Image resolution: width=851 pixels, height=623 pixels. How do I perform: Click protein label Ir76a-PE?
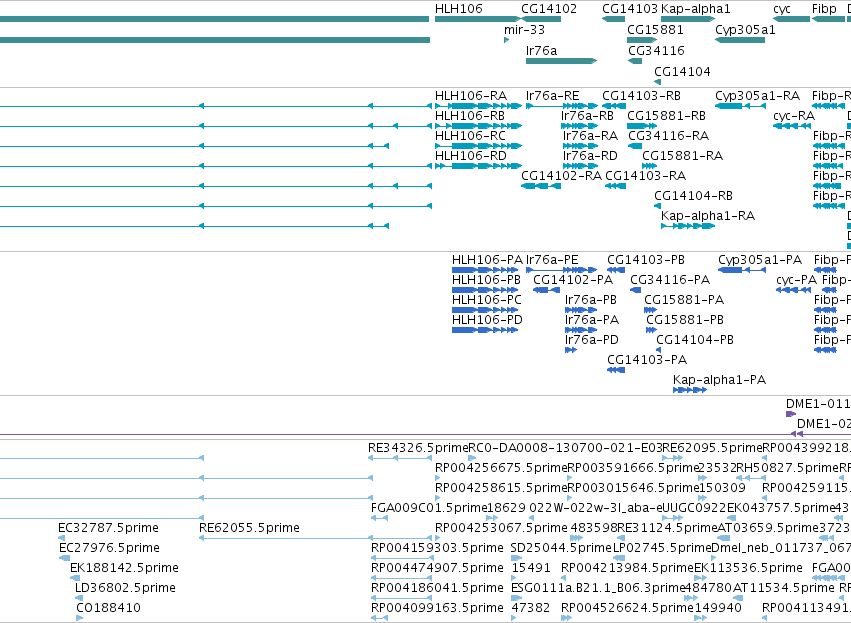click(x=552, y=260)
